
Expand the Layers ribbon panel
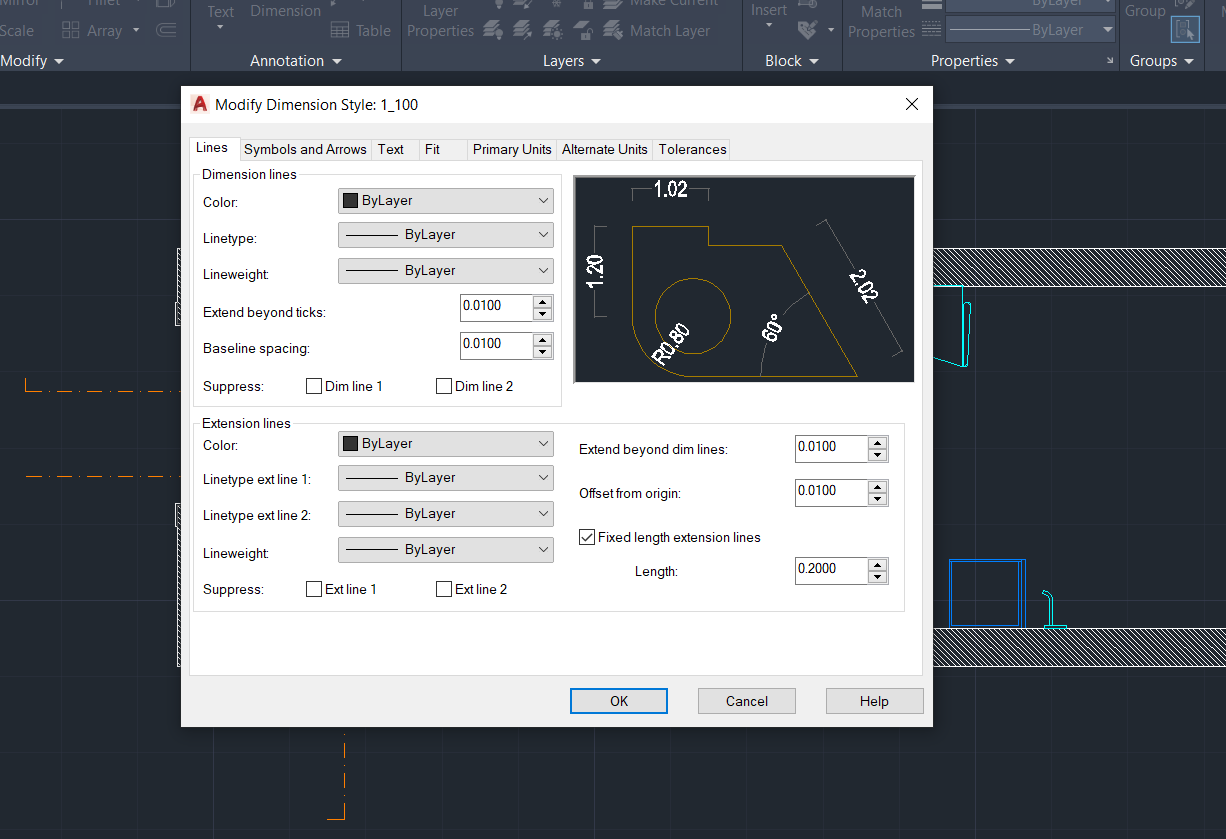[x=572, y=61]
